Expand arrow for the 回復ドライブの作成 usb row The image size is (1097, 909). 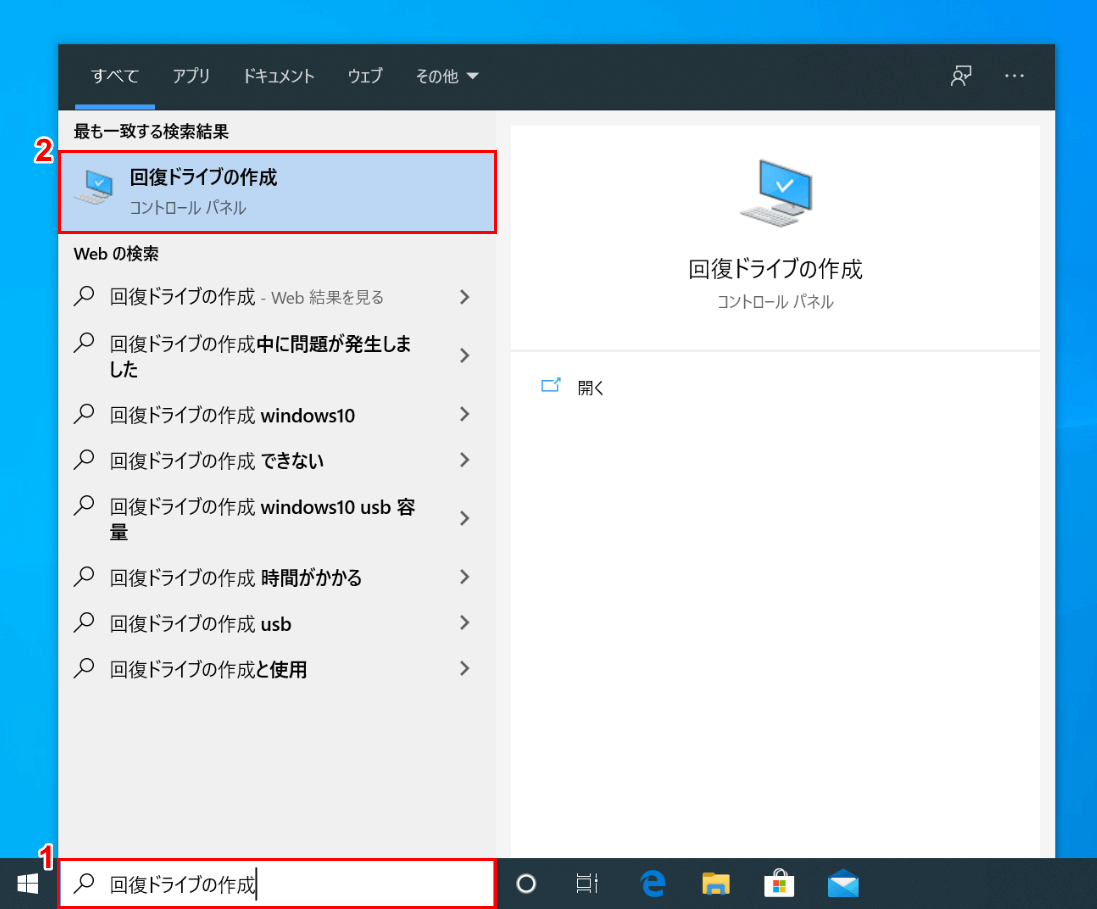(465, 623)
